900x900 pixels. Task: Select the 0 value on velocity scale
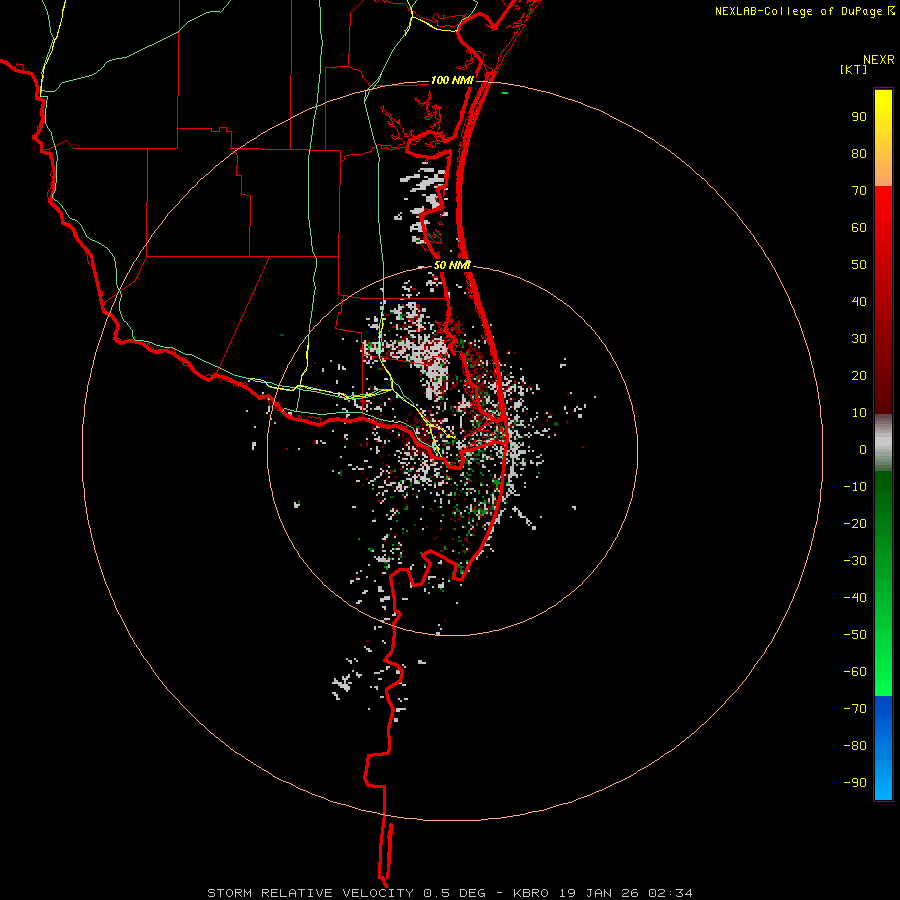point(863,449)
